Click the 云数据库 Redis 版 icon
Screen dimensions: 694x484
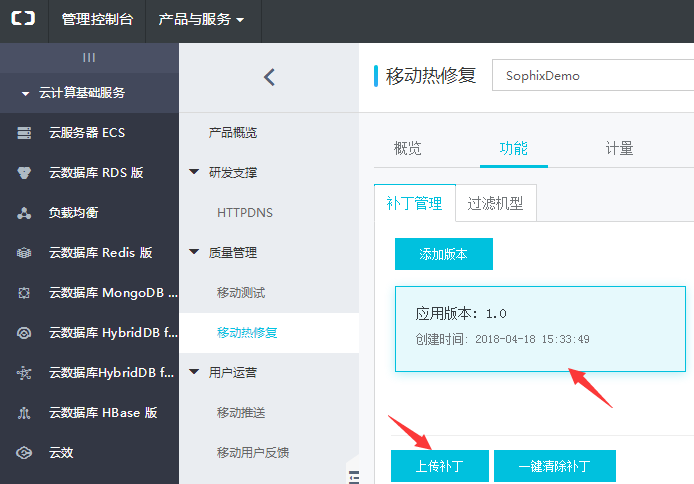coord(24,253)
